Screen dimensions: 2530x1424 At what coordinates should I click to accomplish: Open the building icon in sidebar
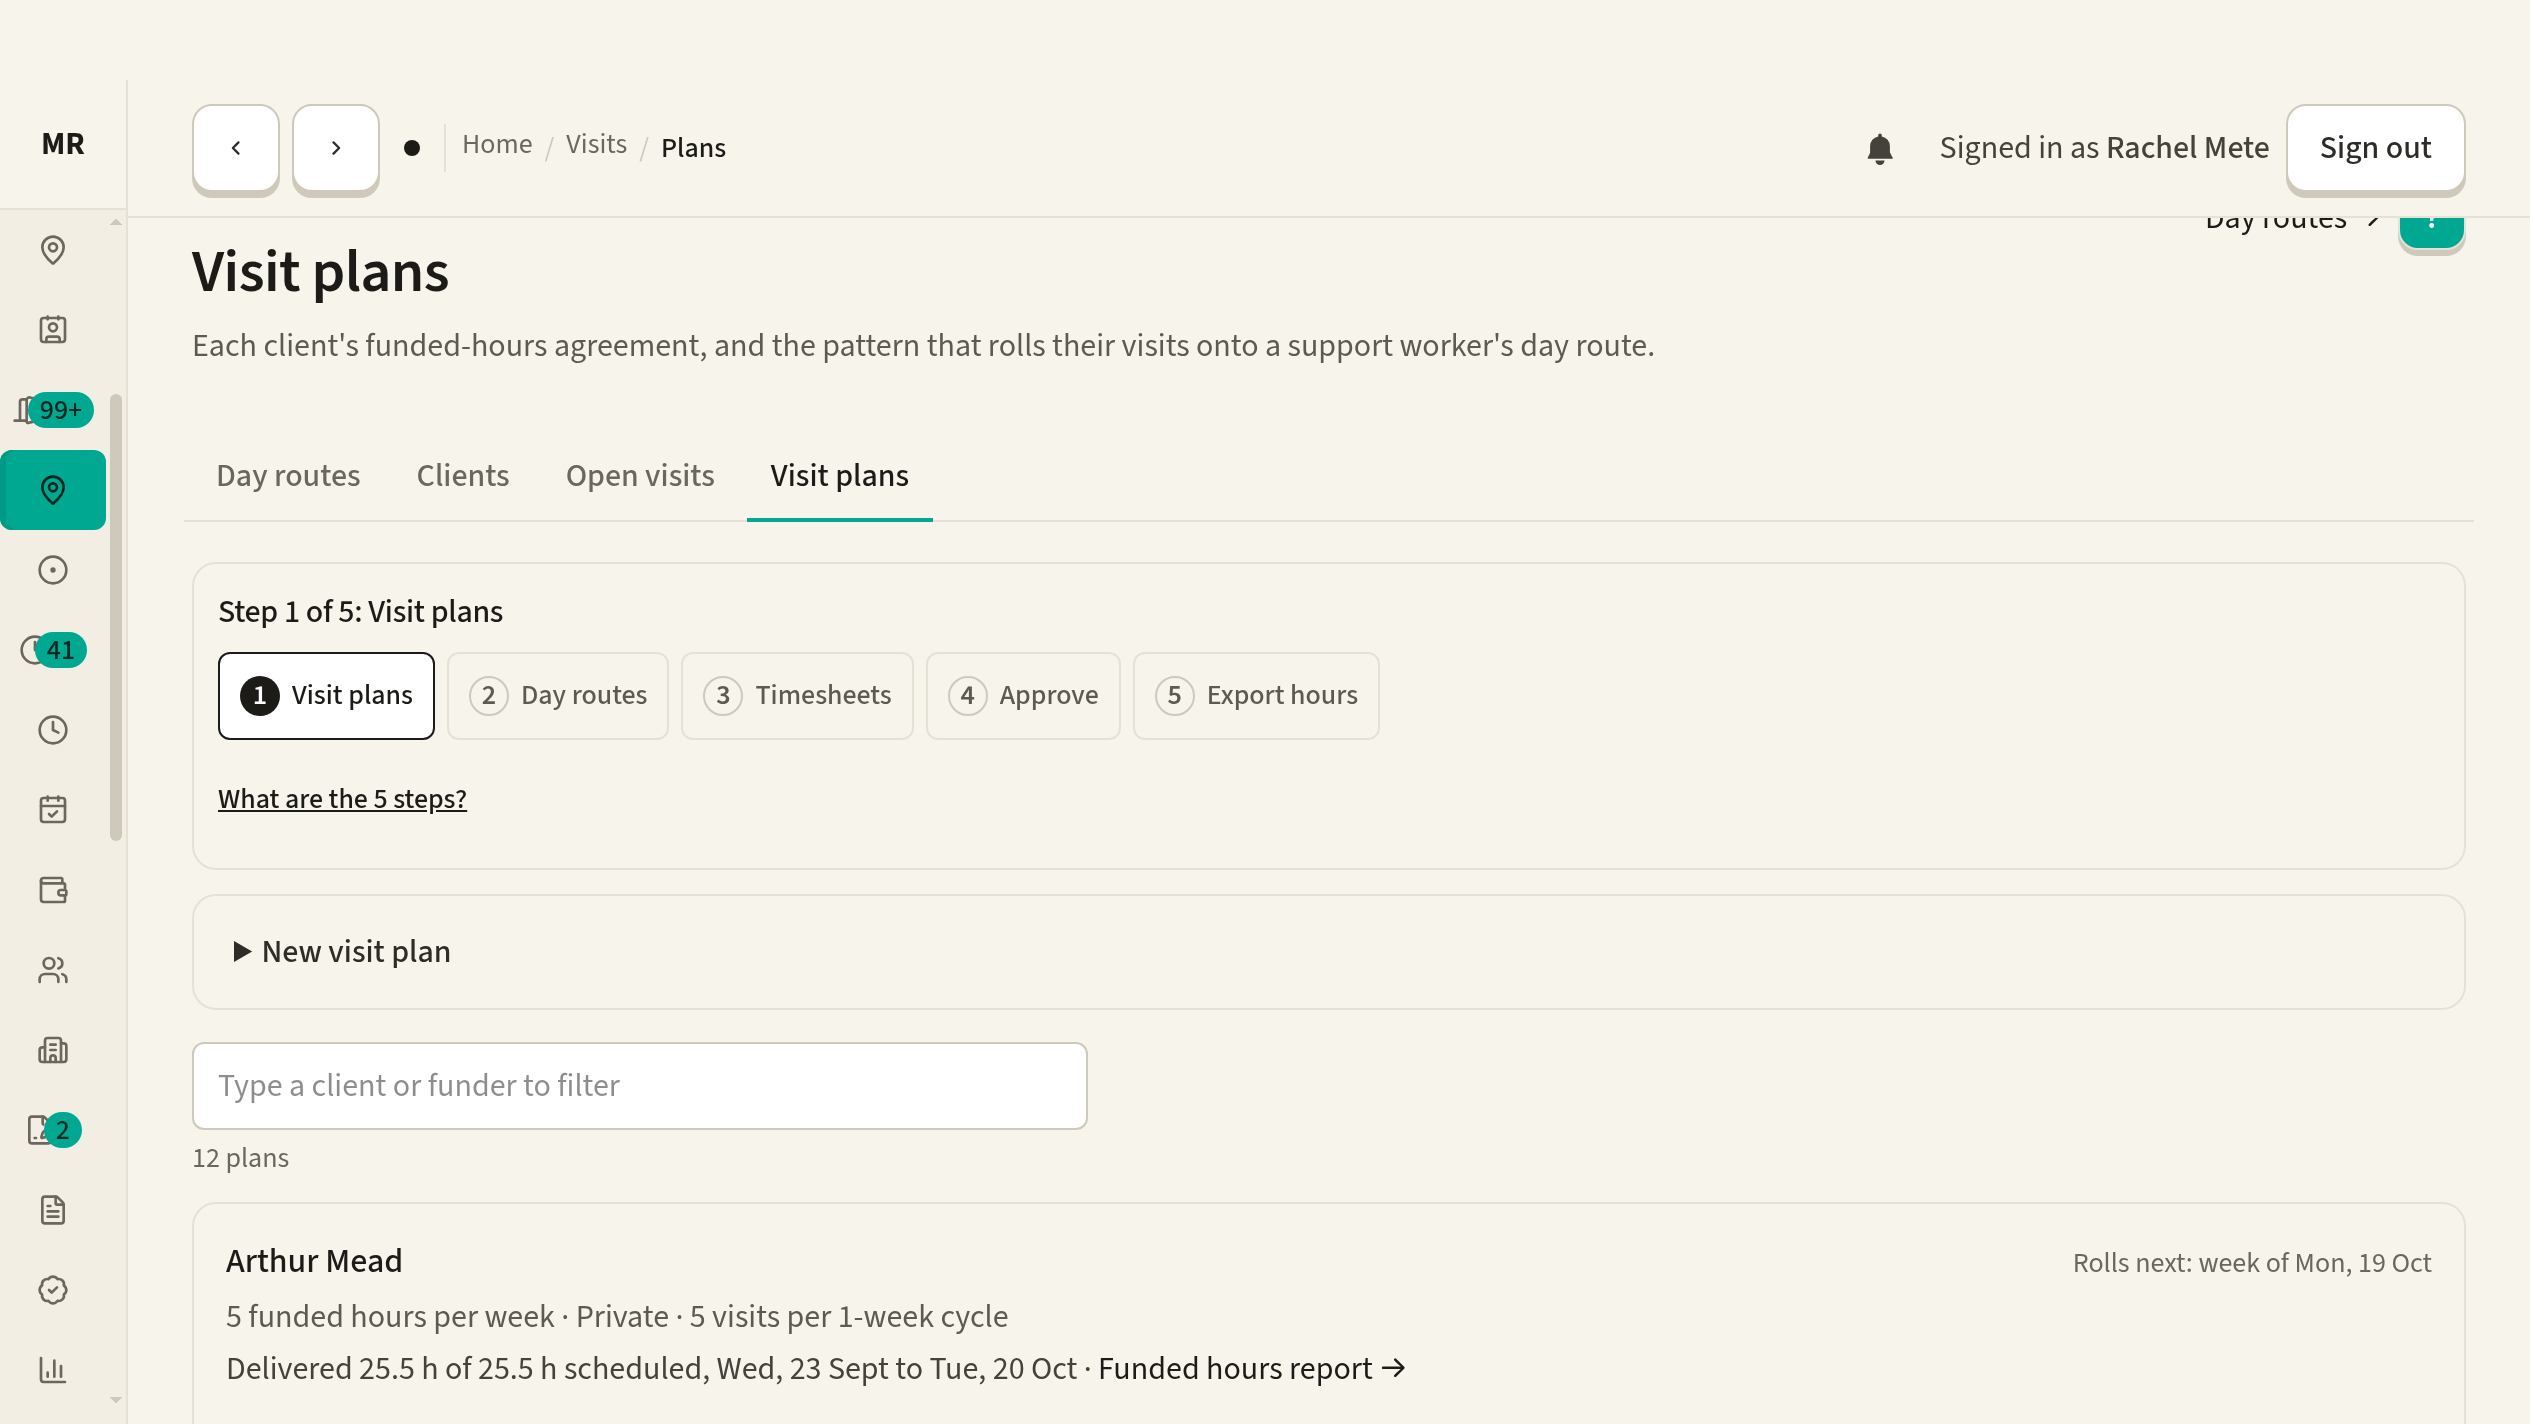53,1050
